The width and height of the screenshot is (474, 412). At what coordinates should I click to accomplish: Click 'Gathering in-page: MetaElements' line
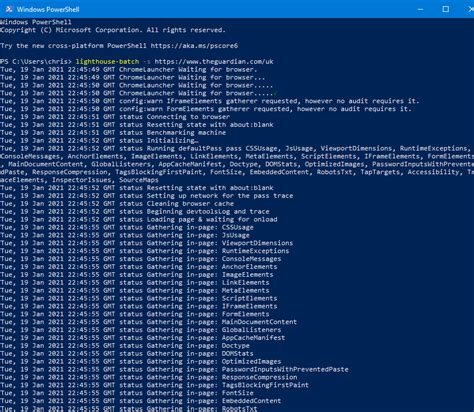point(135,291)
